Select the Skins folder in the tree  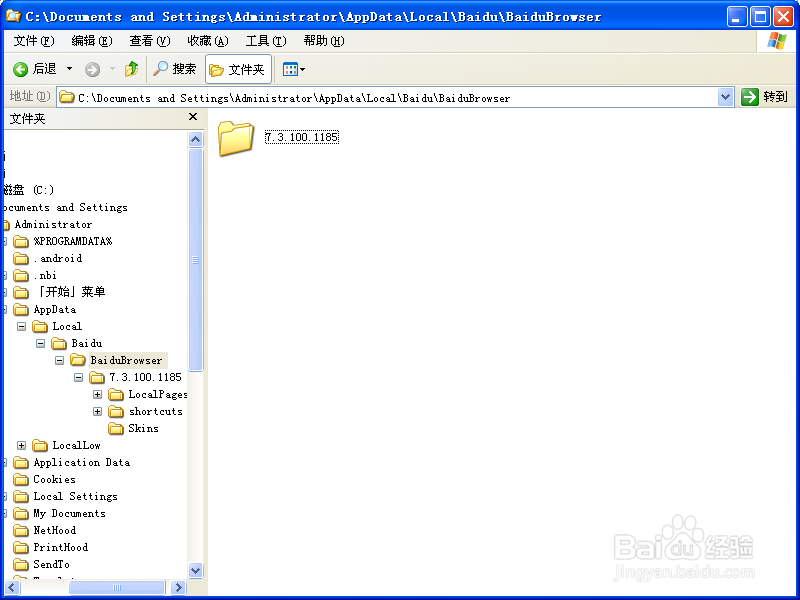click(143, 429)
